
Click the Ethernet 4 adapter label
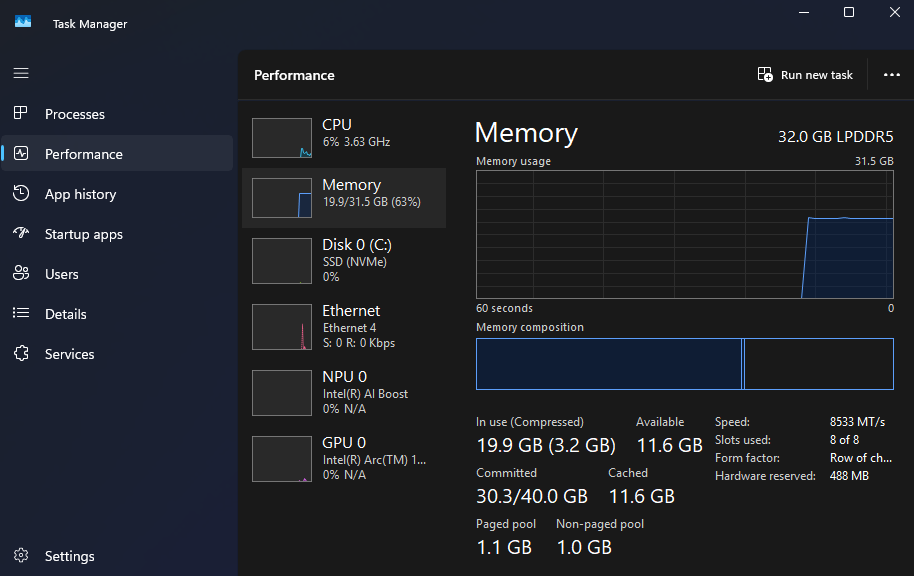[350, 328]
